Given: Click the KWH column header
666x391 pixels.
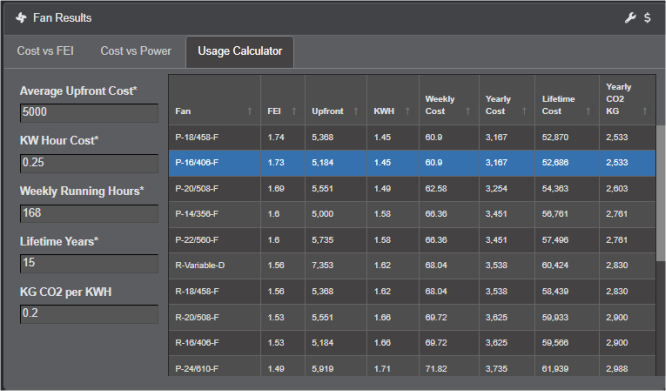Looking at the screenshot, I should pyautogui.click(x=393, y=100).
